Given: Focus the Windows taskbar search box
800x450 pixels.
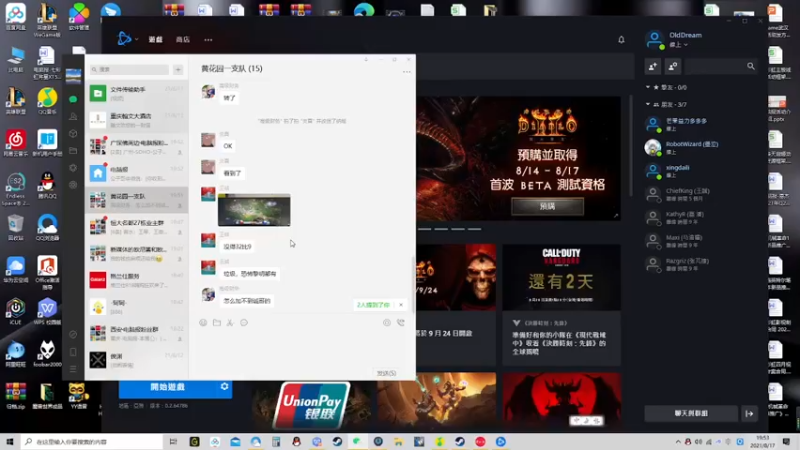Looking at the screenshot, I should 92,441.
